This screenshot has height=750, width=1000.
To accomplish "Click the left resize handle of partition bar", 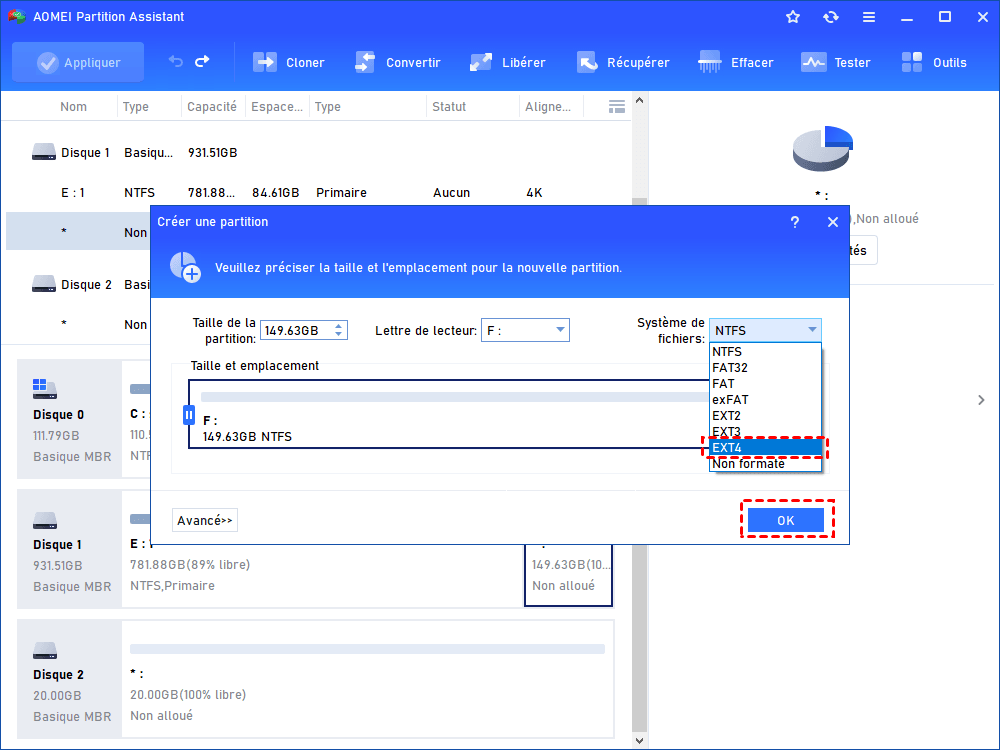I will (189, 415).
